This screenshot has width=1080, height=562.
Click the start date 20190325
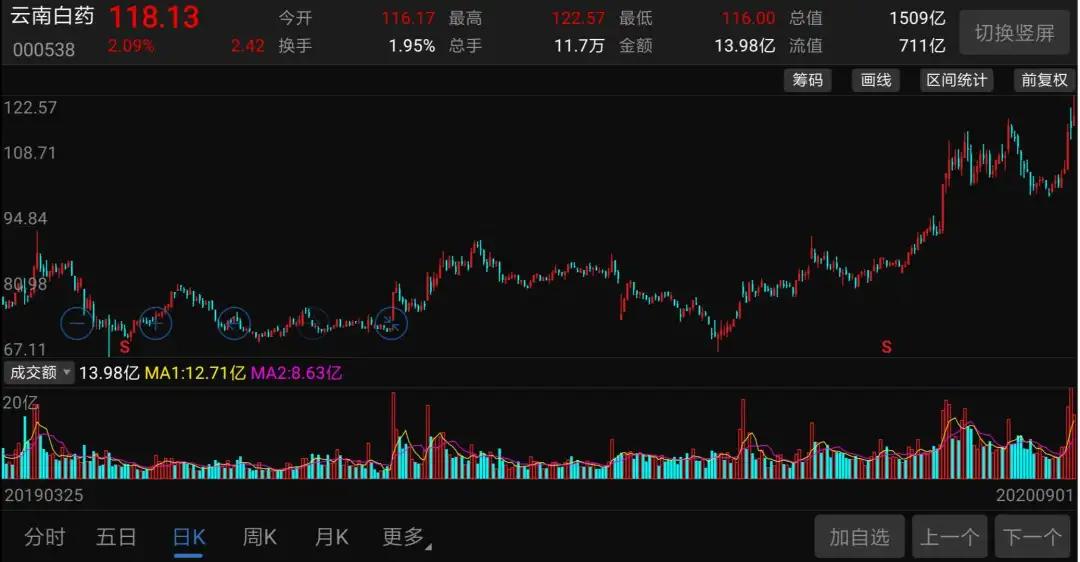[43, 495]
